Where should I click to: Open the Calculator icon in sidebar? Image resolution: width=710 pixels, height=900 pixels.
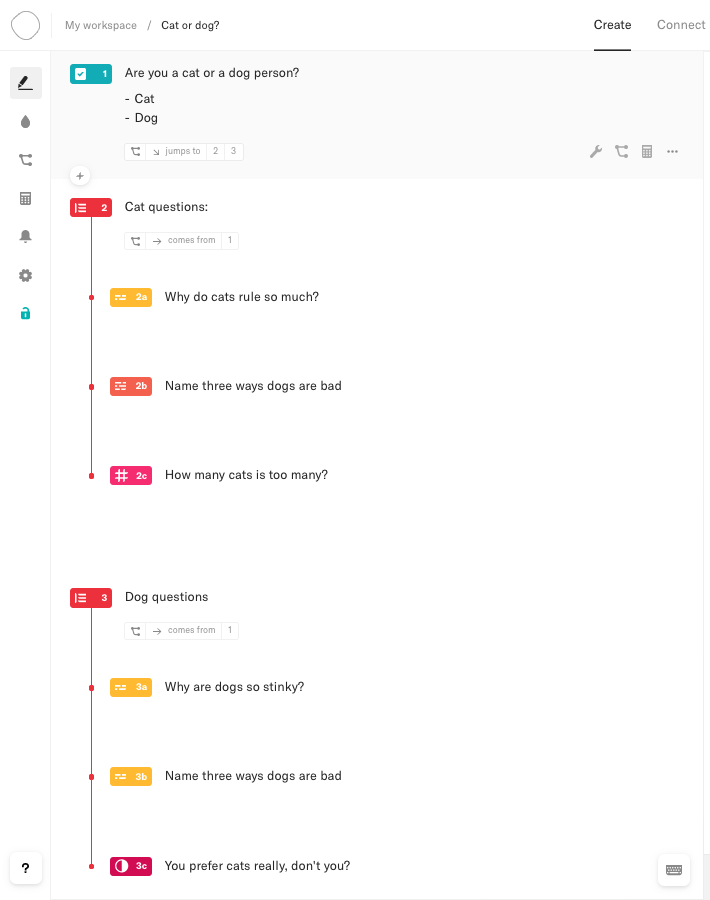tap(25, 199)
